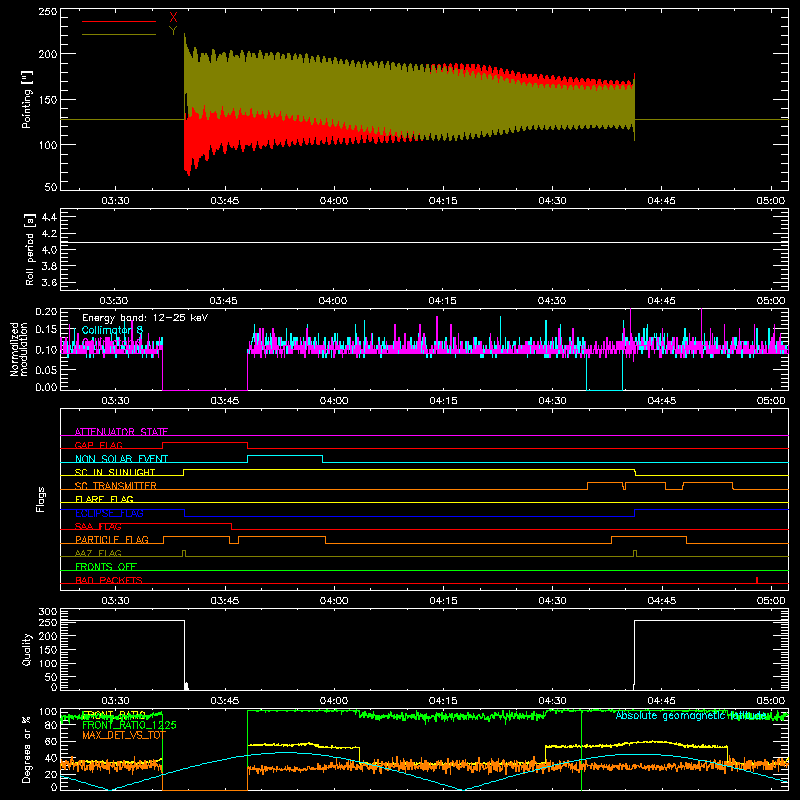Select the blue ECLIPSE_FLAG label
The height and width of the screenshot is (800, 800).
coord(109,513)
